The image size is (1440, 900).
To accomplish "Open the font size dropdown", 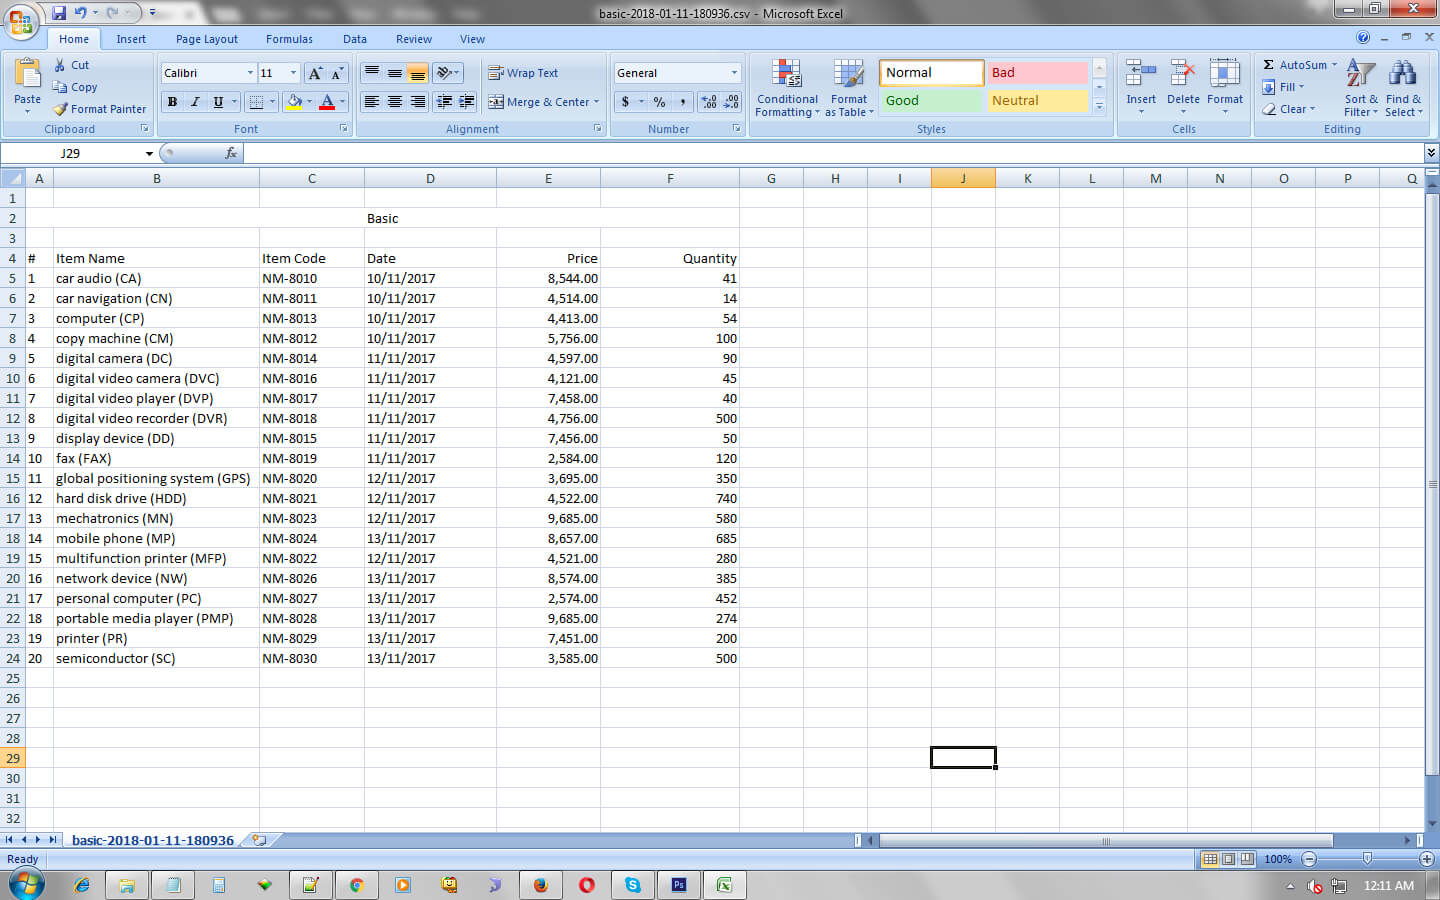I will click(293, 73).
